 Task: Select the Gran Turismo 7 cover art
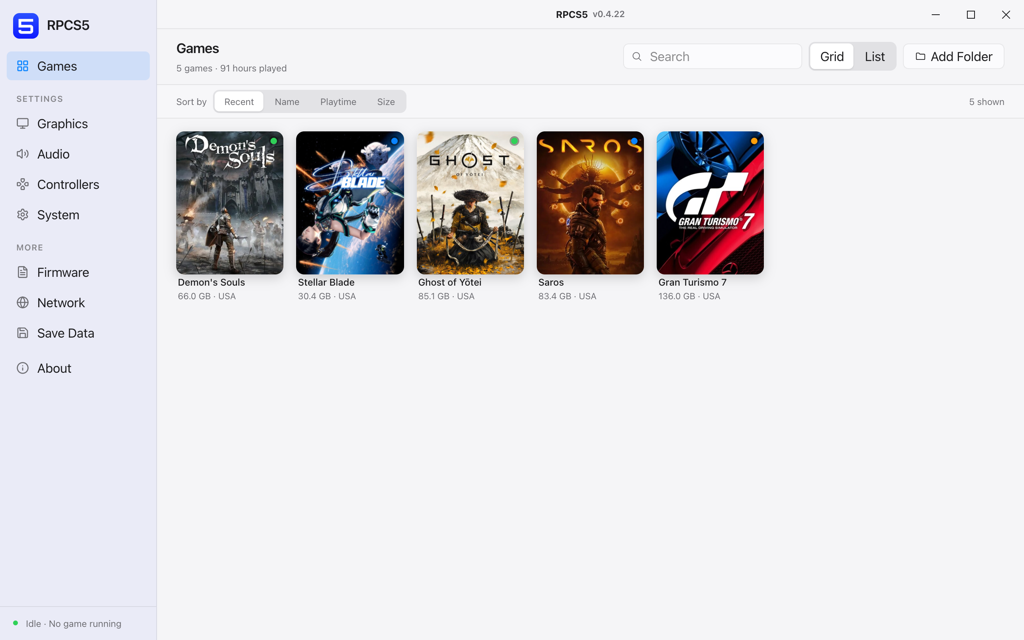coord(711,202)
